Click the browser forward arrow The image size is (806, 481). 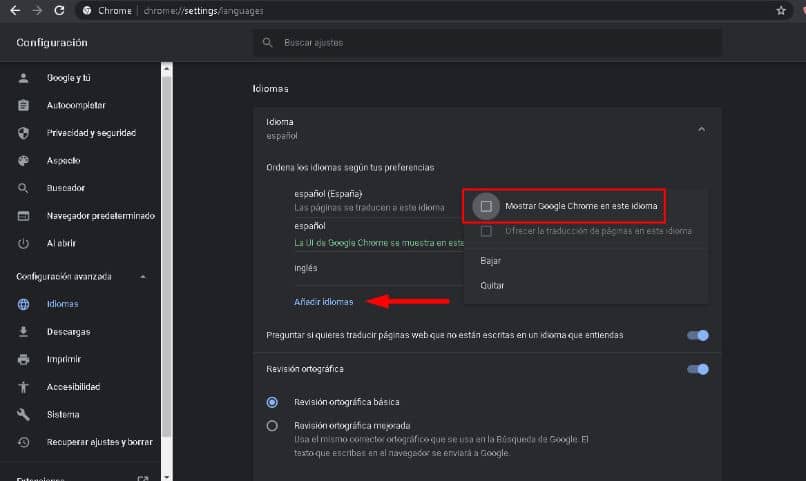pyautogui.click(x=37, y=10)
